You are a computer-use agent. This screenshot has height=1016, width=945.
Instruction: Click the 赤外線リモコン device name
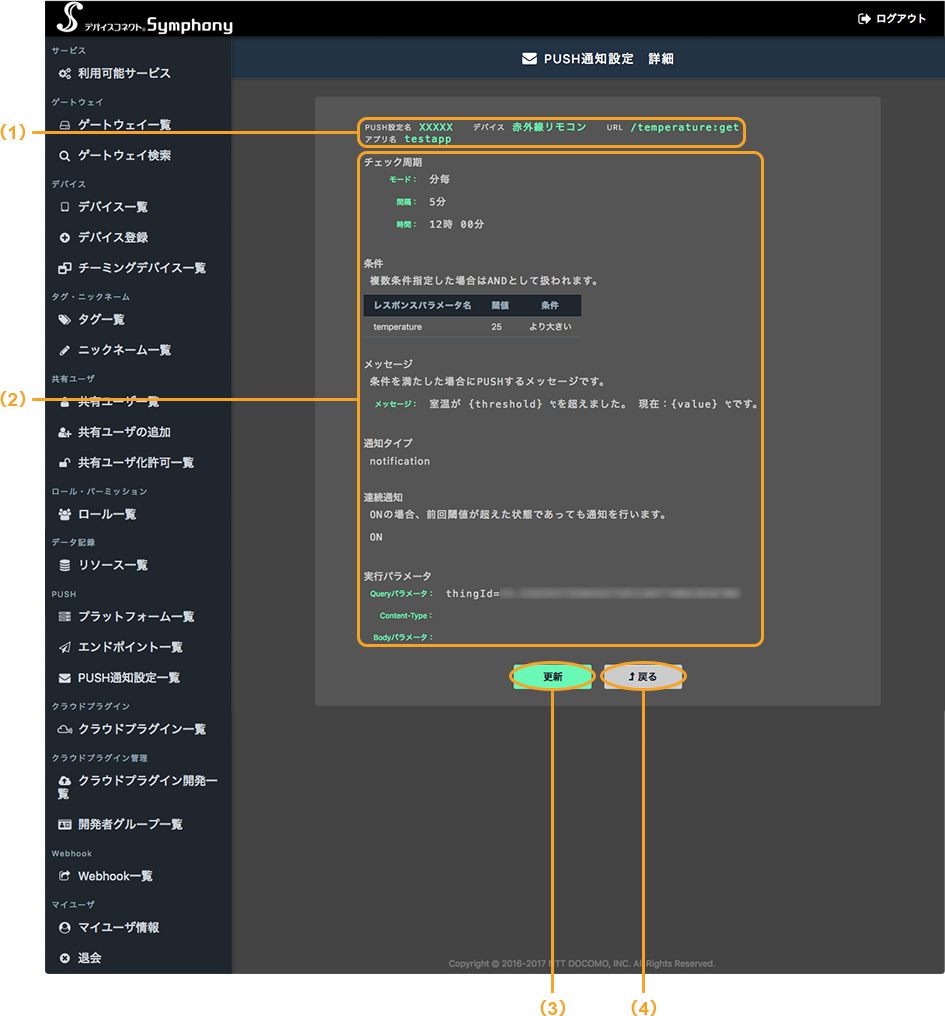click(549, 127)
